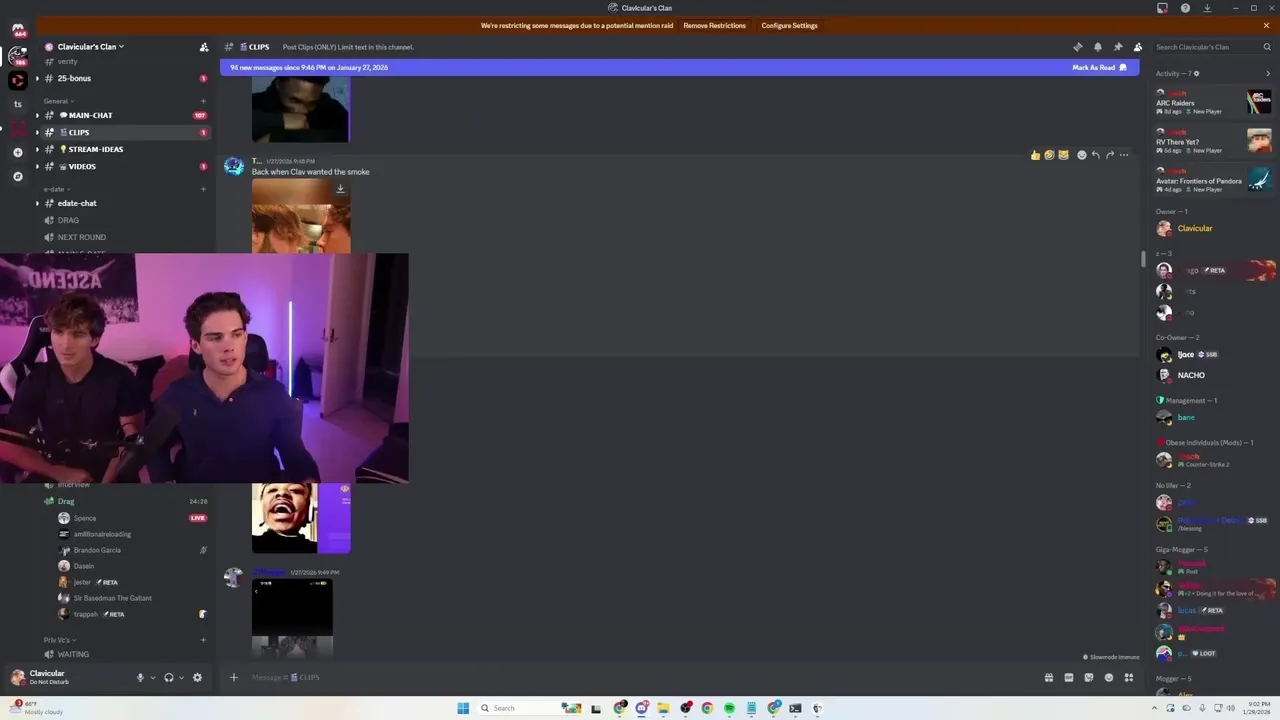Mute microphone in user panel

140,677
